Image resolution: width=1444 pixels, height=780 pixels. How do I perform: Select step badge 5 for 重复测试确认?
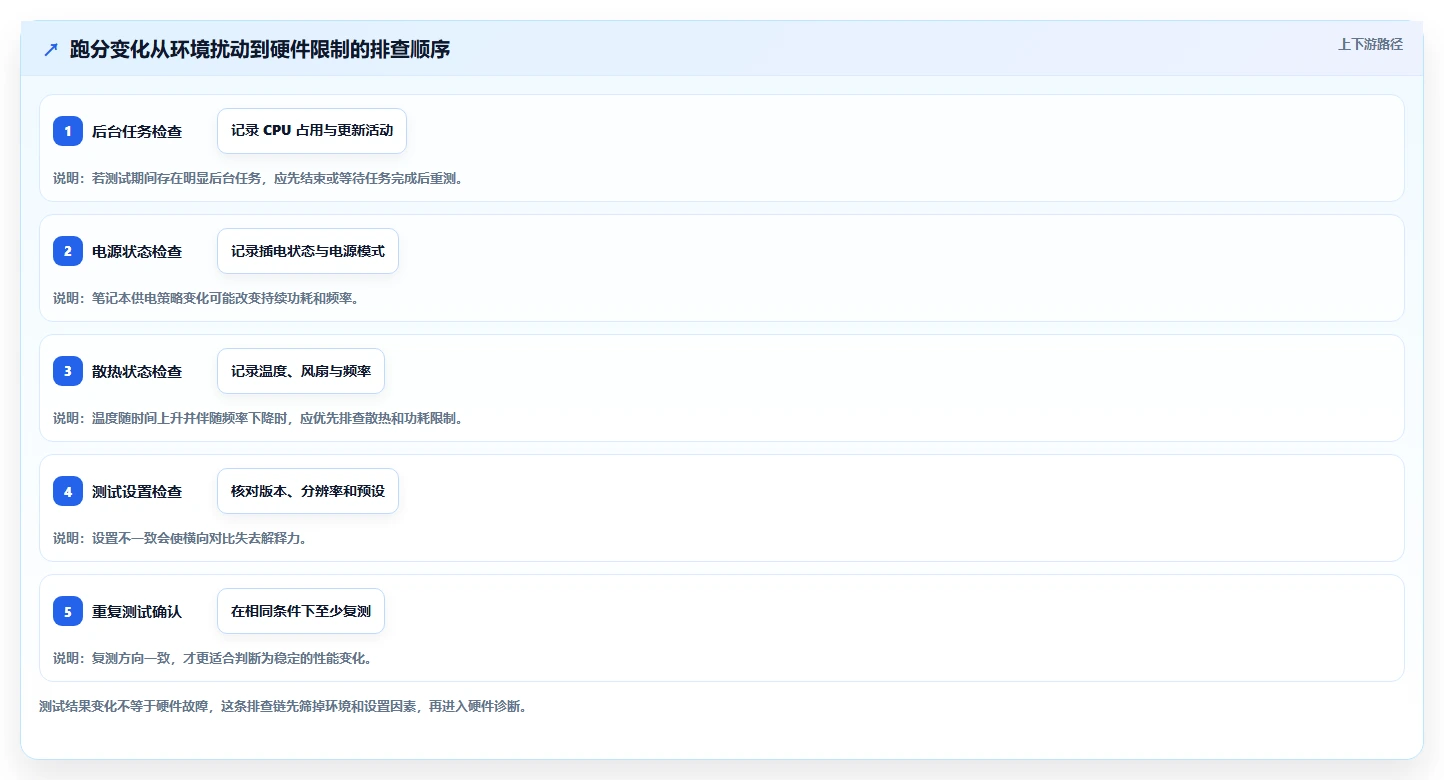[68, 611]
